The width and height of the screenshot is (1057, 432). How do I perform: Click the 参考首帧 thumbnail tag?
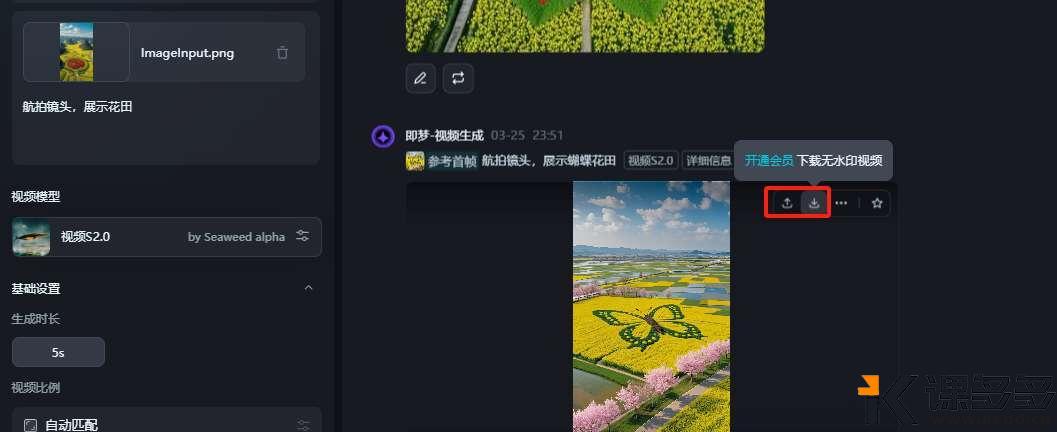click(x=442, y=160)
